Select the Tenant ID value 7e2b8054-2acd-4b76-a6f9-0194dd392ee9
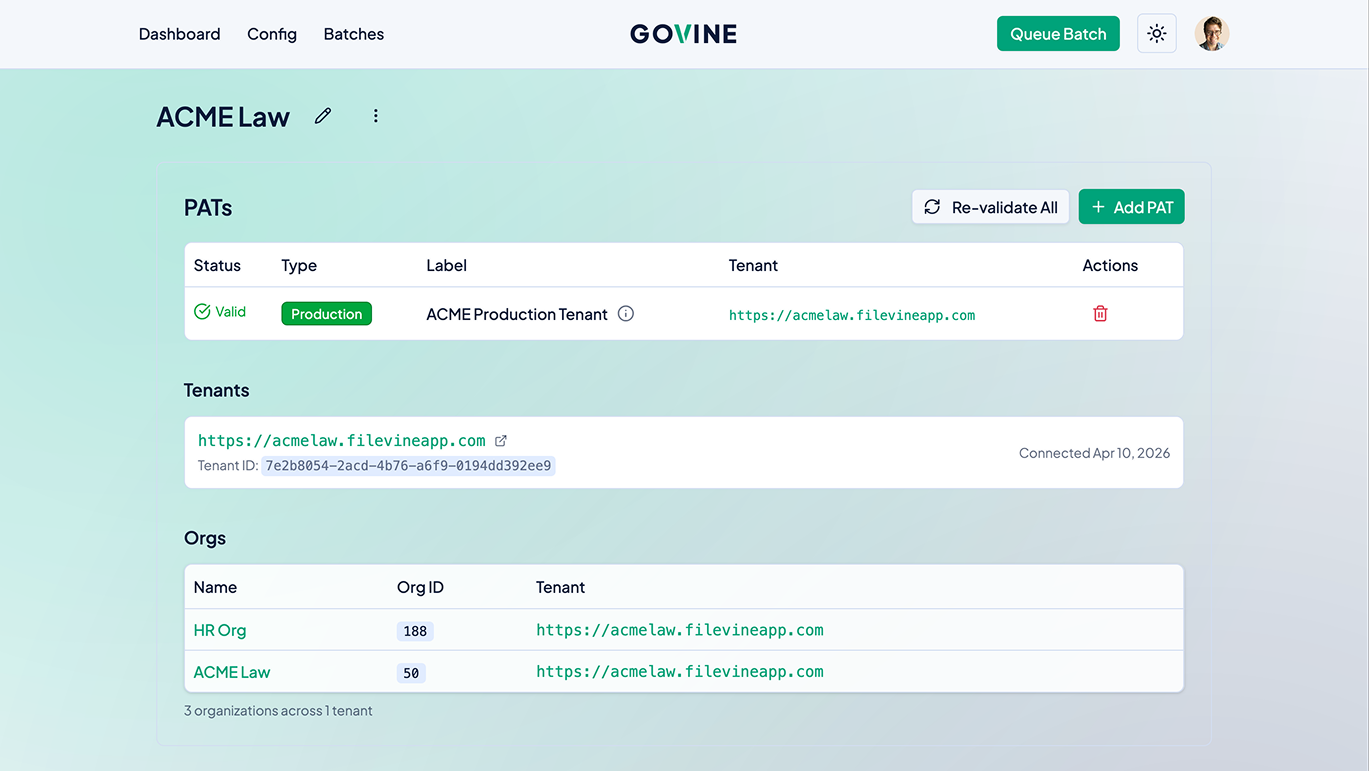Screen dimensions: 1371x771 click(x=408, y=466)
